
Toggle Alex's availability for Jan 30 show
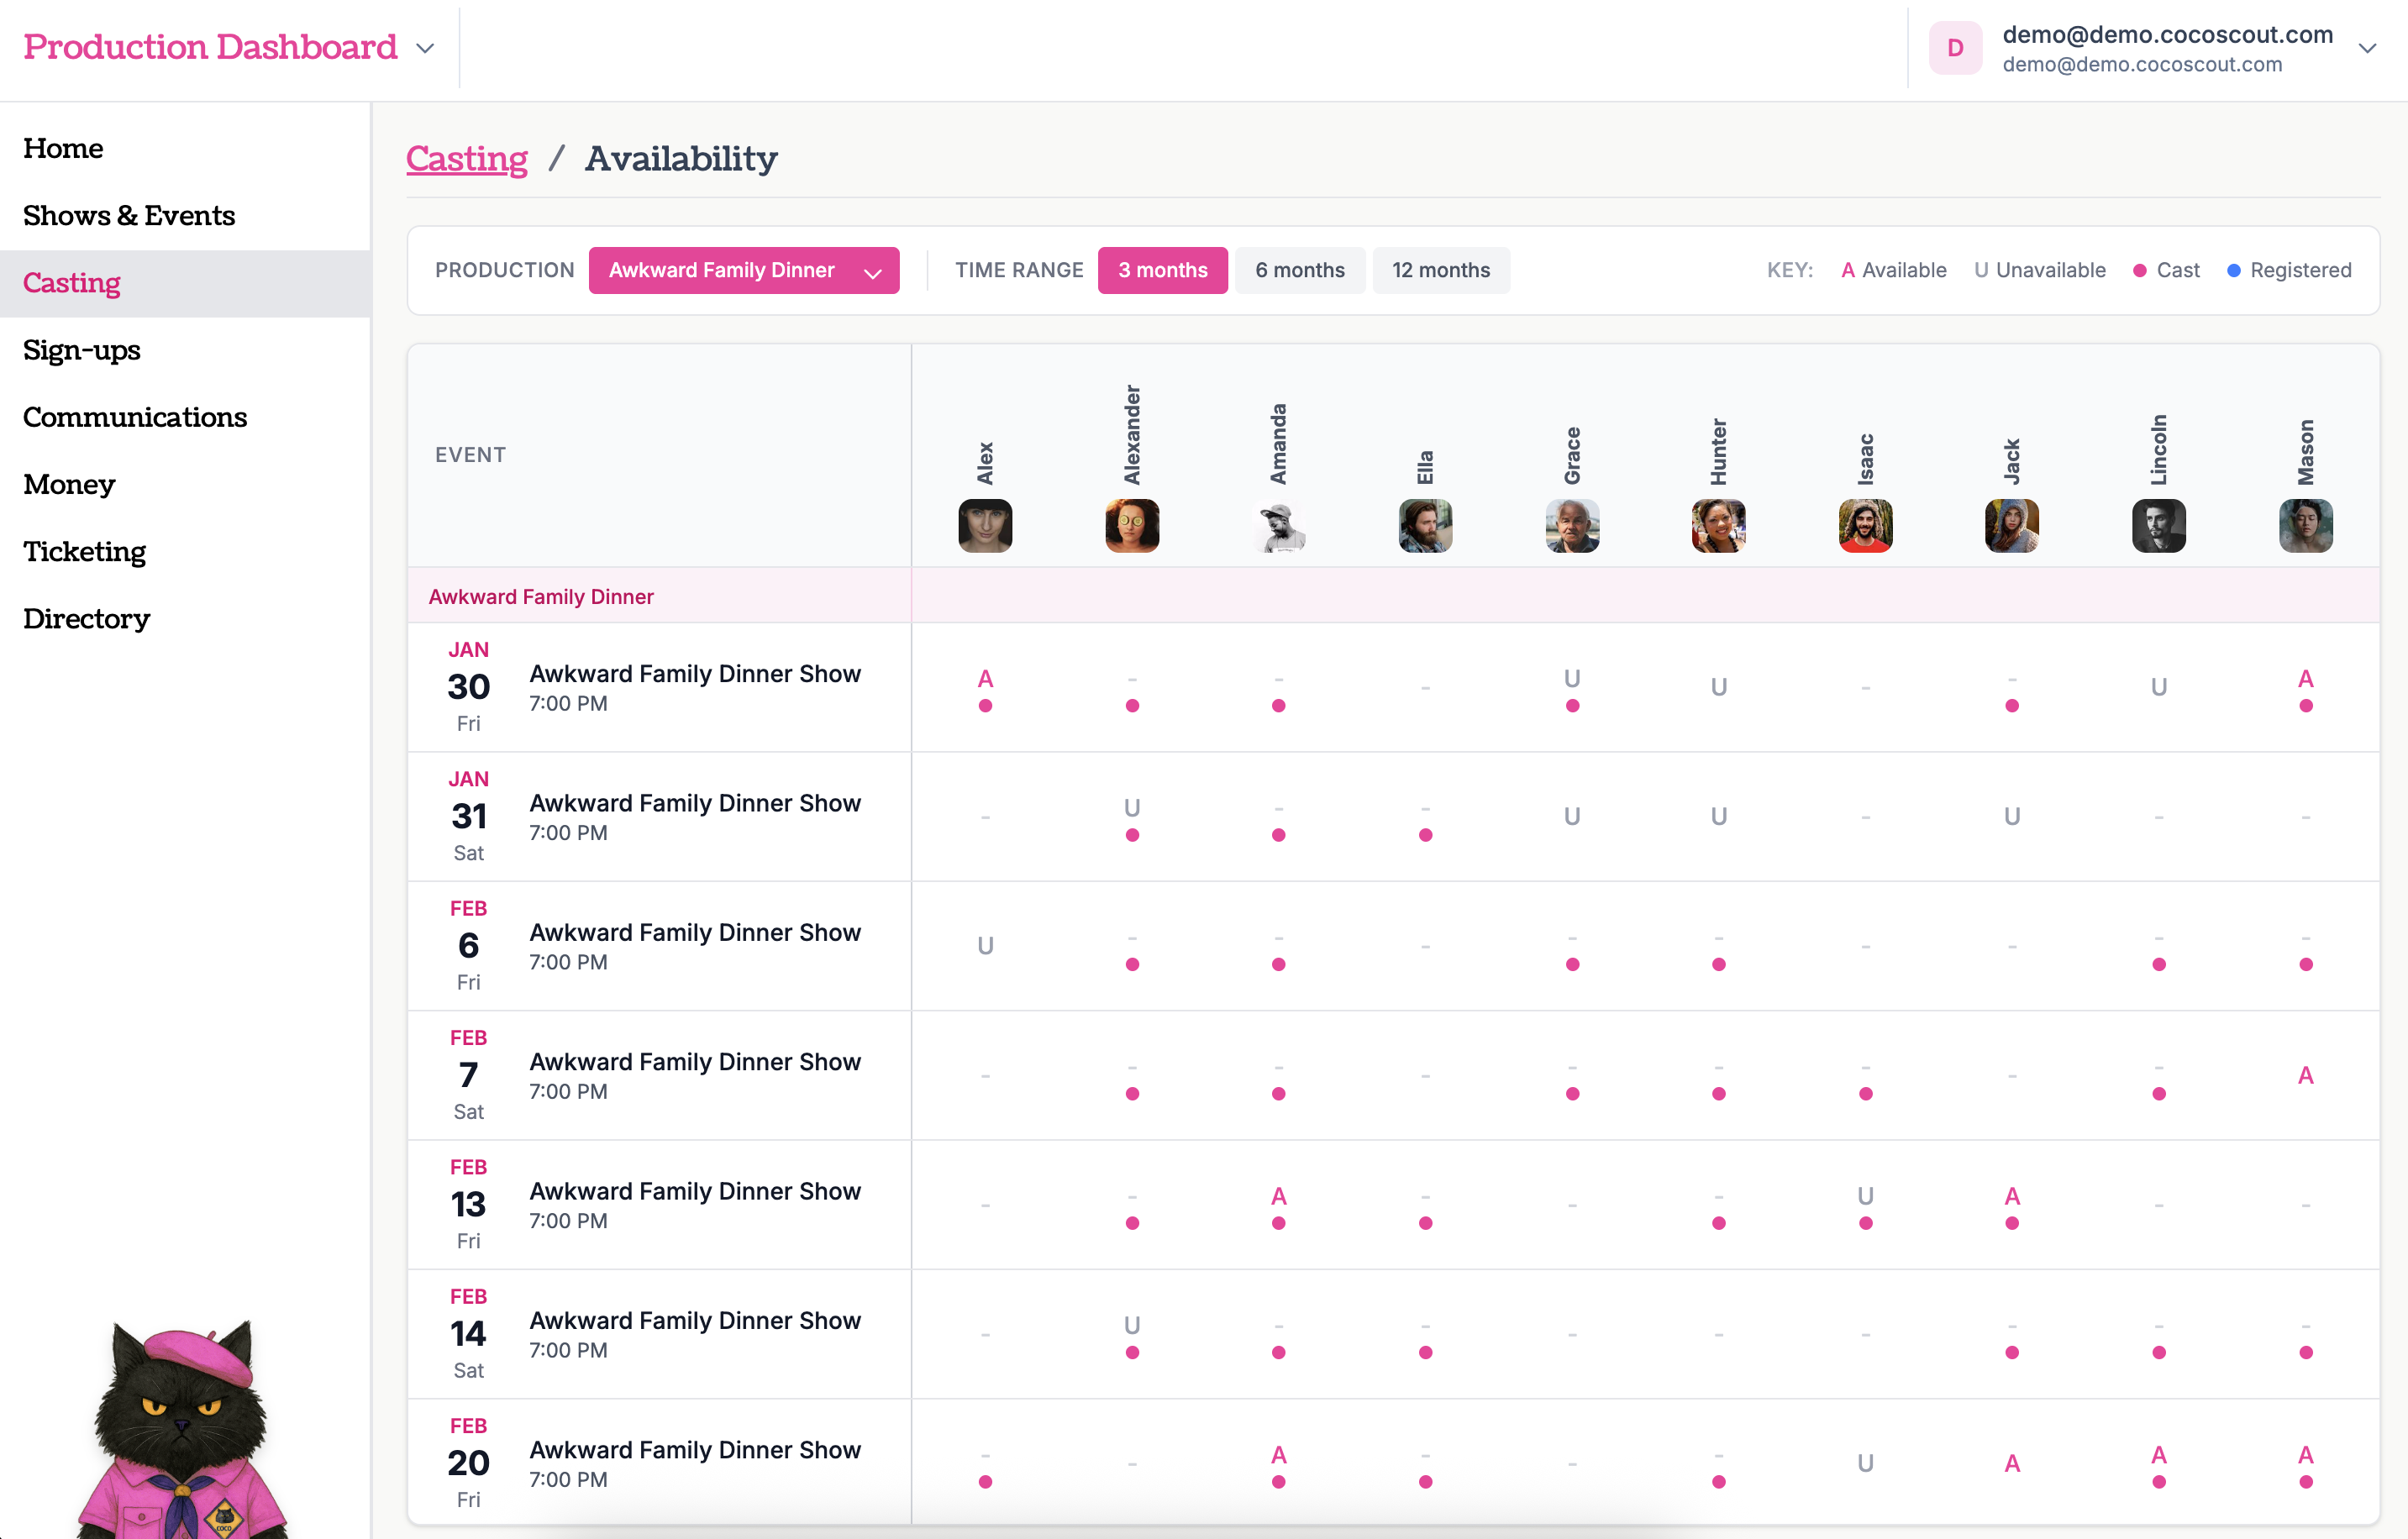coord(985,677)
